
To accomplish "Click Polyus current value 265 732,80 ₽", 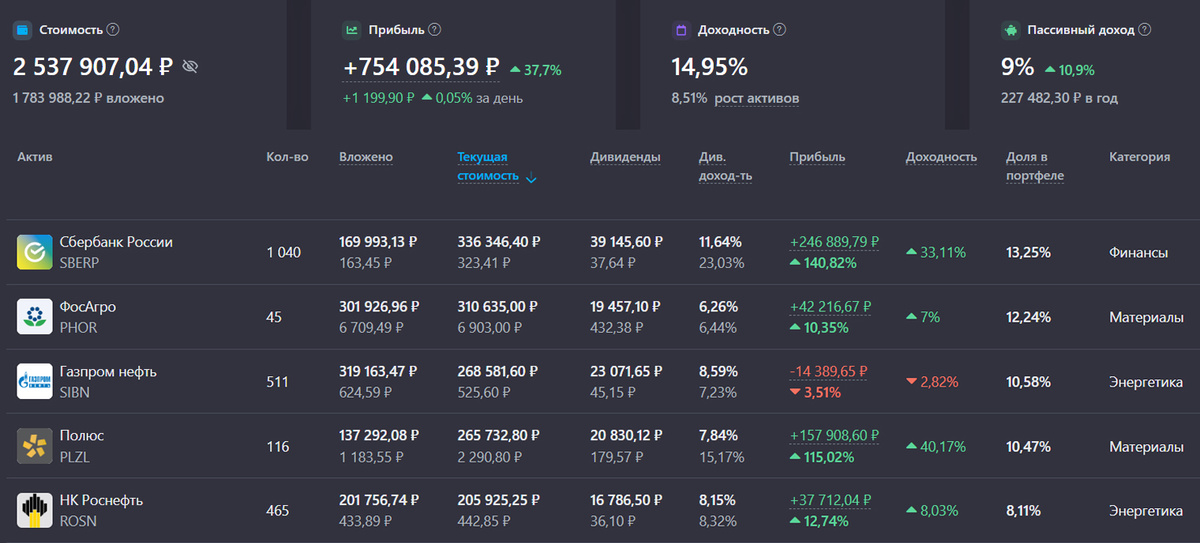I will coord(499,435).
